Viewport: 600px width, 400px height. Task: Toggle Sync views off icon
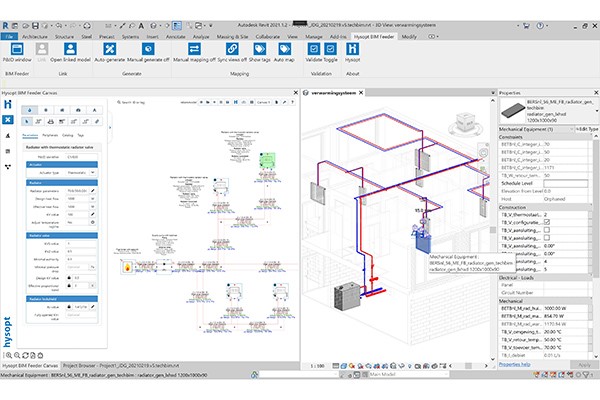[x=232, y=49]
